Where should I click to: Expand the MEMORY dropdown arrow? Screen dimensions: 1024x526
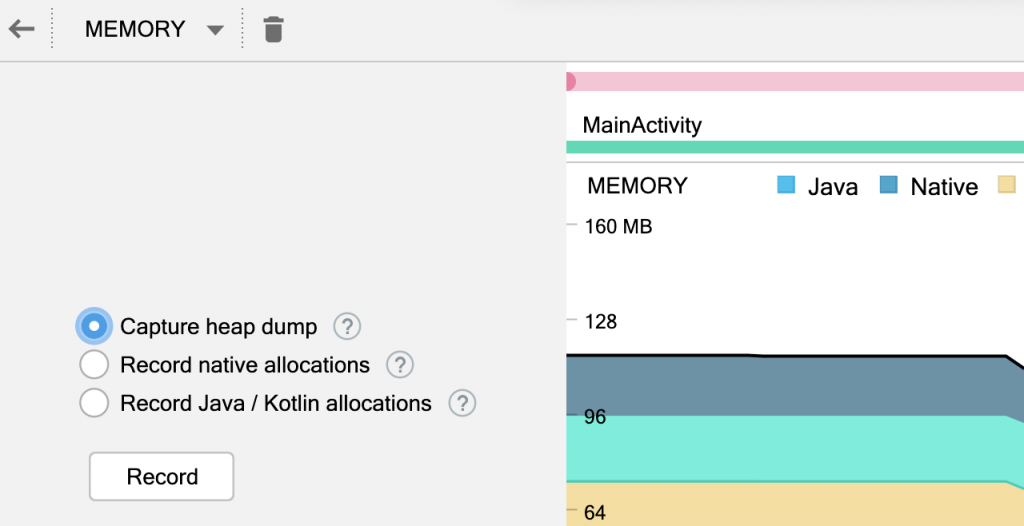coord(214,30)
